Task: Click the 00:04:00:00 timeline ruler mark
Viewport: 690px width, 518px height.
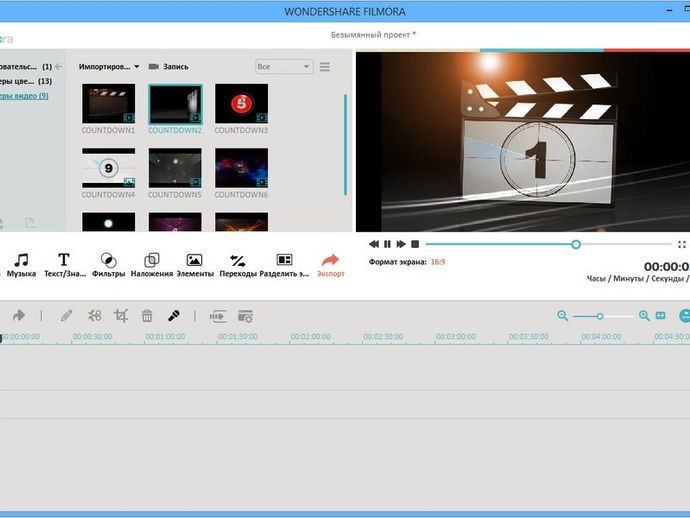Action: click(x=601, y=337)
